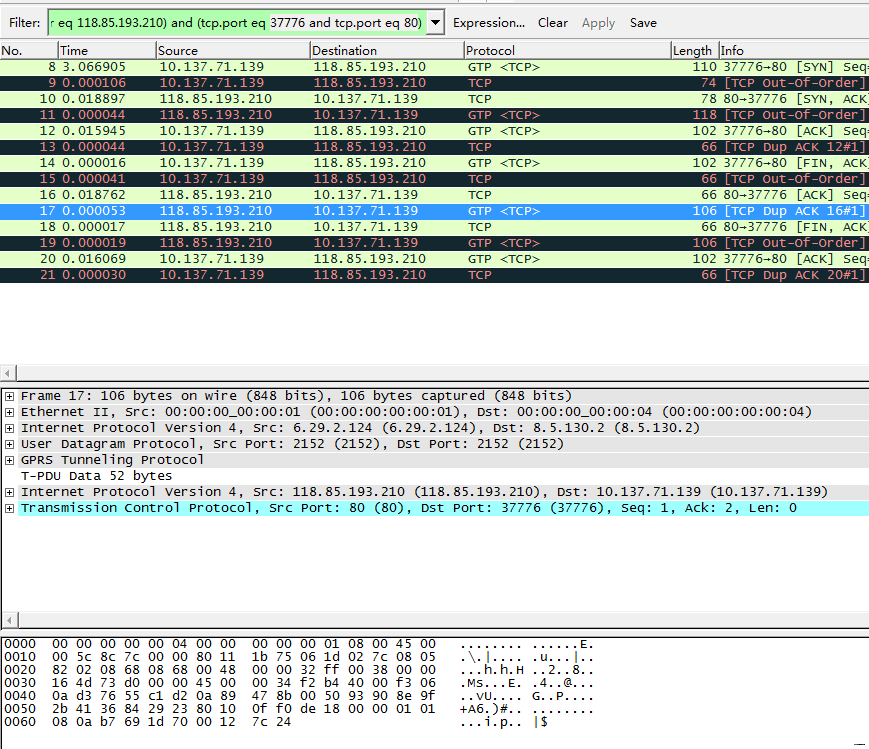
Task: Expand the Ethernet II section
Action: [9, 411]
